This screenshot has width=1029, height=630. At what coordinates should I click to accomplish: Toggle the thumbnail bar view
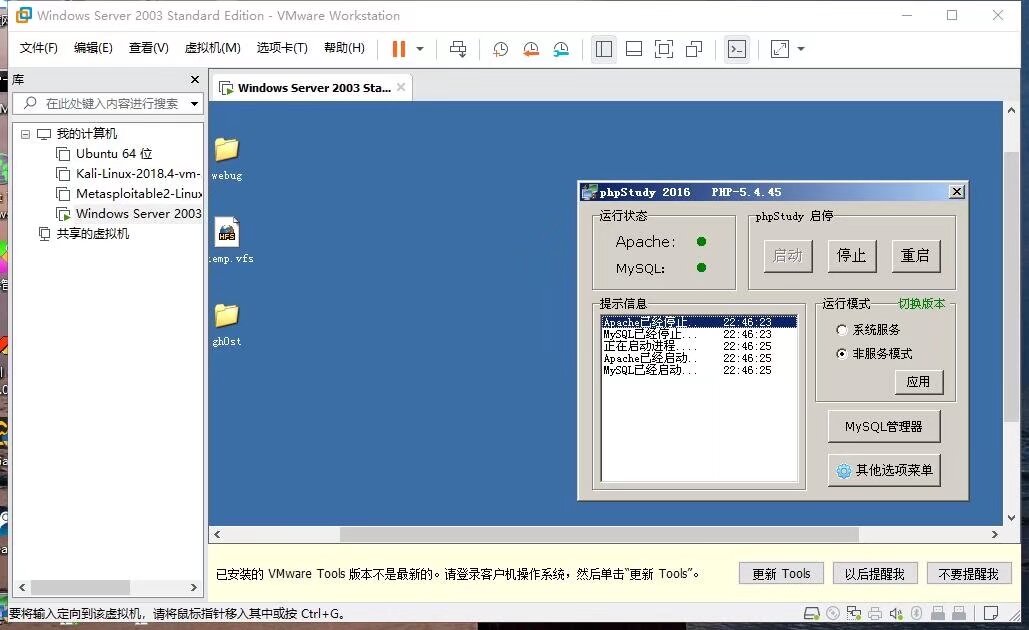coord(634,49)
